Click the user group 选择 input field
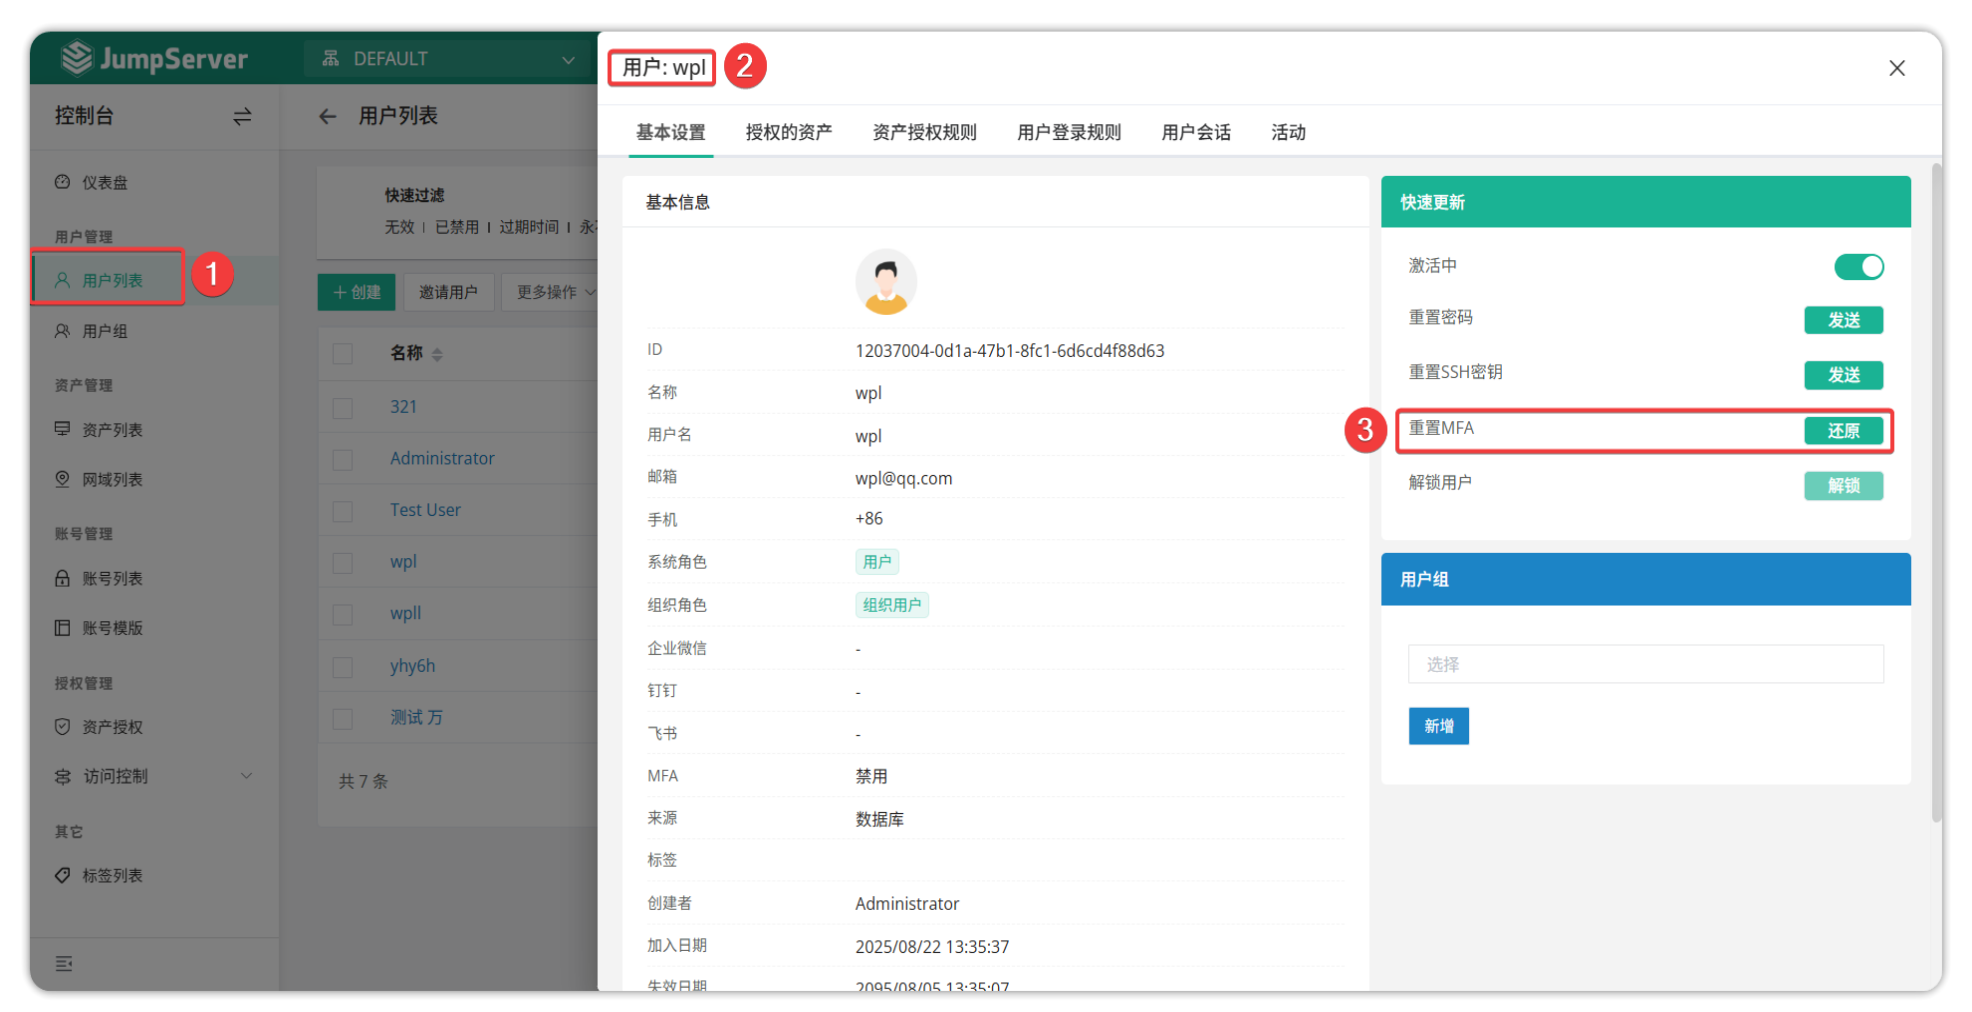This screenshot has width=1972, height=1012. tap(1645, 664)
